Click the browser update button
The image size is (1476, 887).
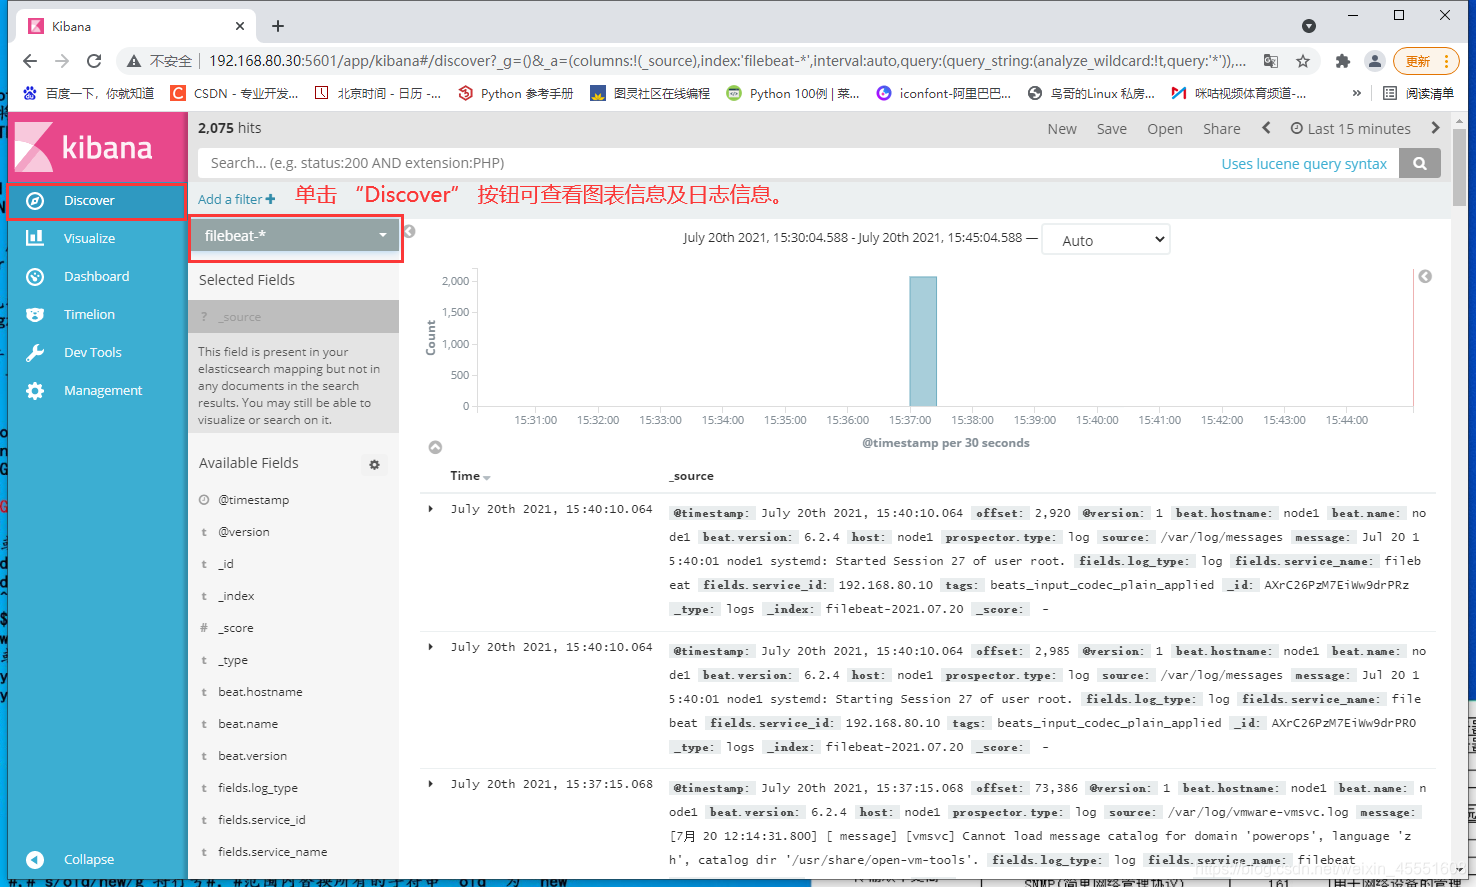click(x=1426, y=61)
